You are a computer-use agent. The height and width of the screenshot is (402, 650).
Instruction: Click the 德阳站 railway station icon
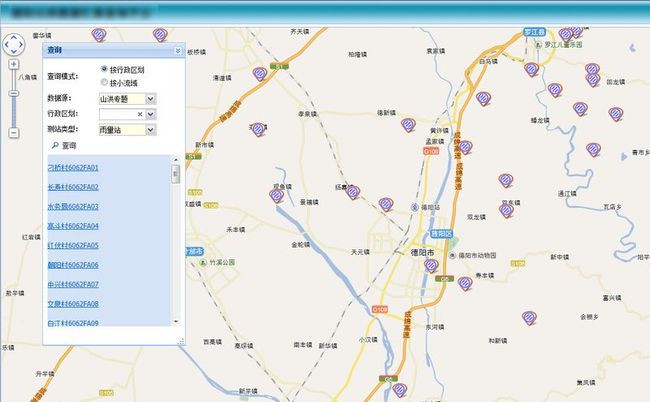(x=415, y=207)
